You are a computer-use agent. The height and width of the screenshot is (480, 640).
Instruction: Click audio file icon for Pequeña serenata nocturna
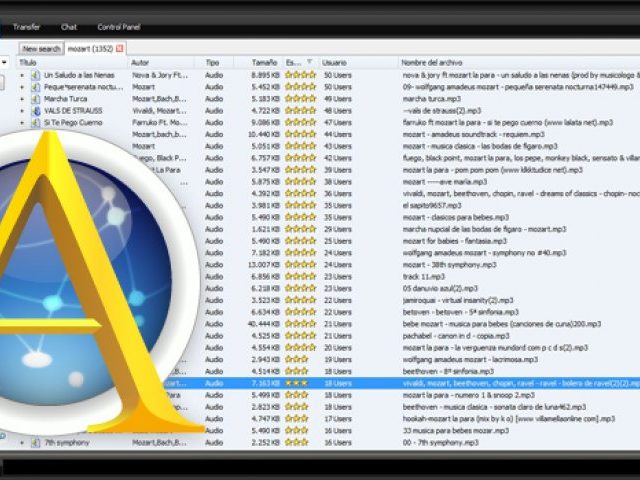(x=36, y=87)
